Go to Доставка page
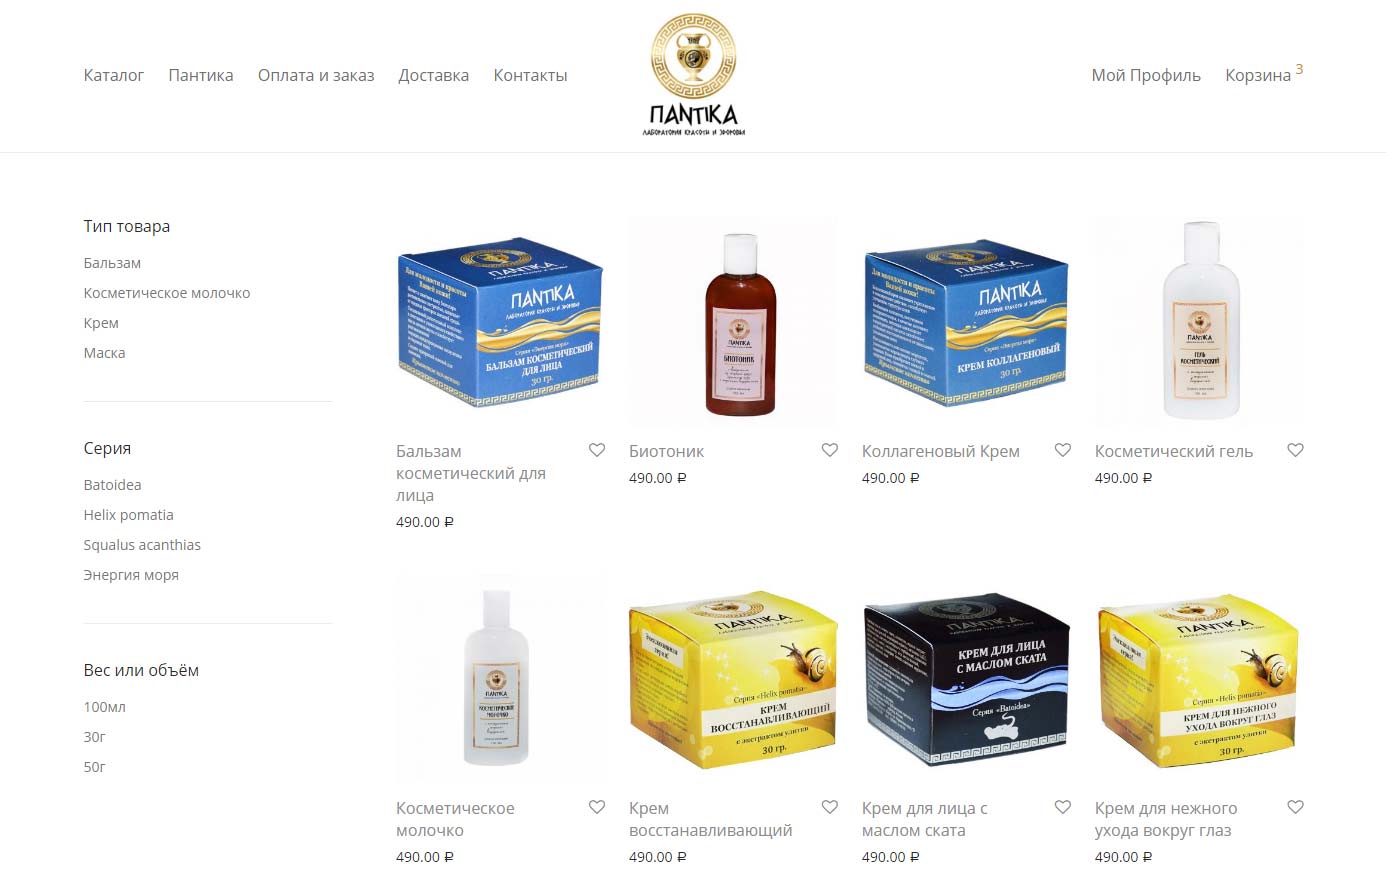The image size is (1386, 882). pos(434,75)
